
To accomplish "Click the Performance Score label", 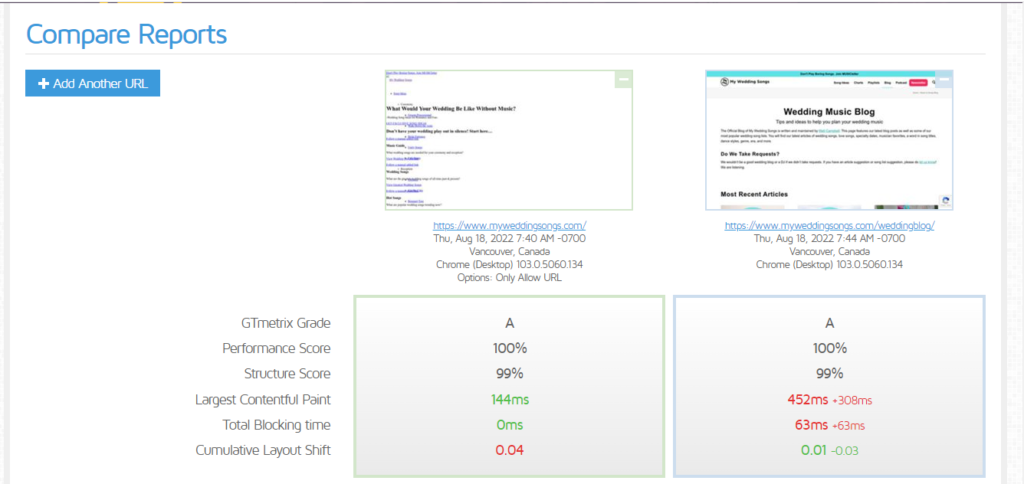I will (x=276, y=348).
